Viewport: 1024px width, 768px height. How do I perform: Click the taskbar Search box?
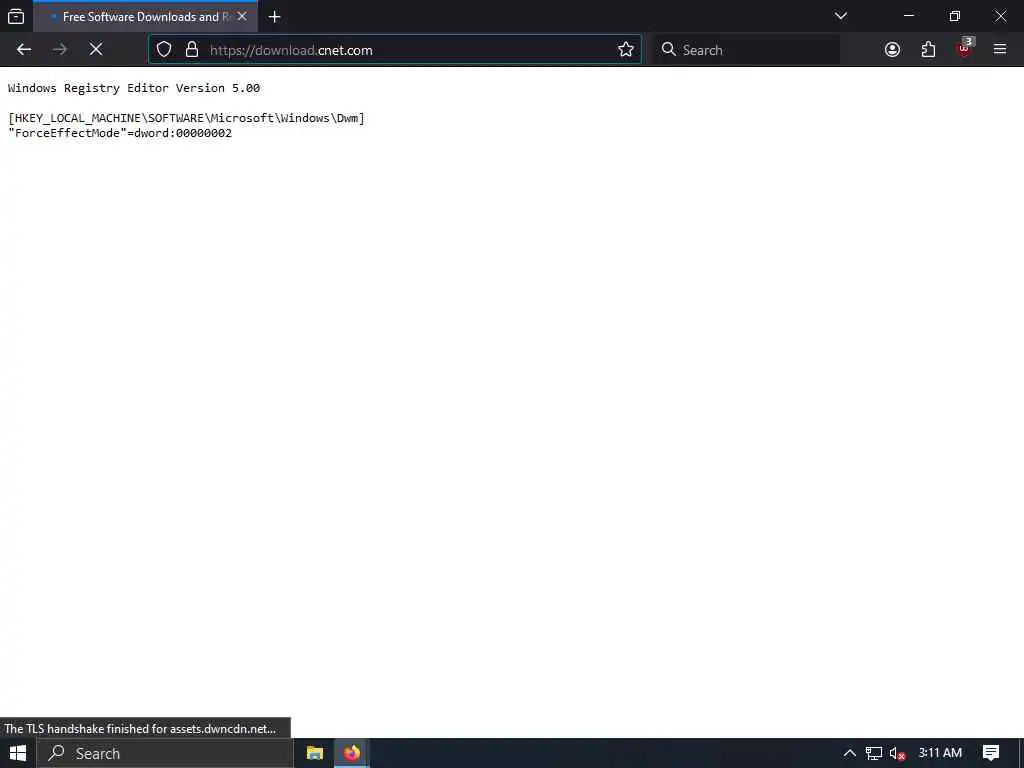click(x=165, y=753)
